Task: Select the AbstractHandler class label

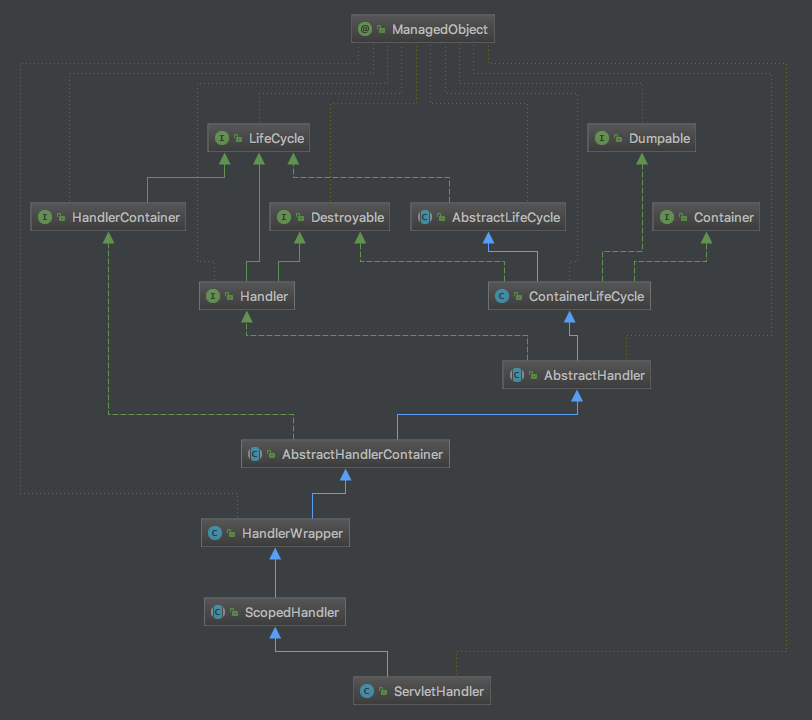Action: click(594, 375)
